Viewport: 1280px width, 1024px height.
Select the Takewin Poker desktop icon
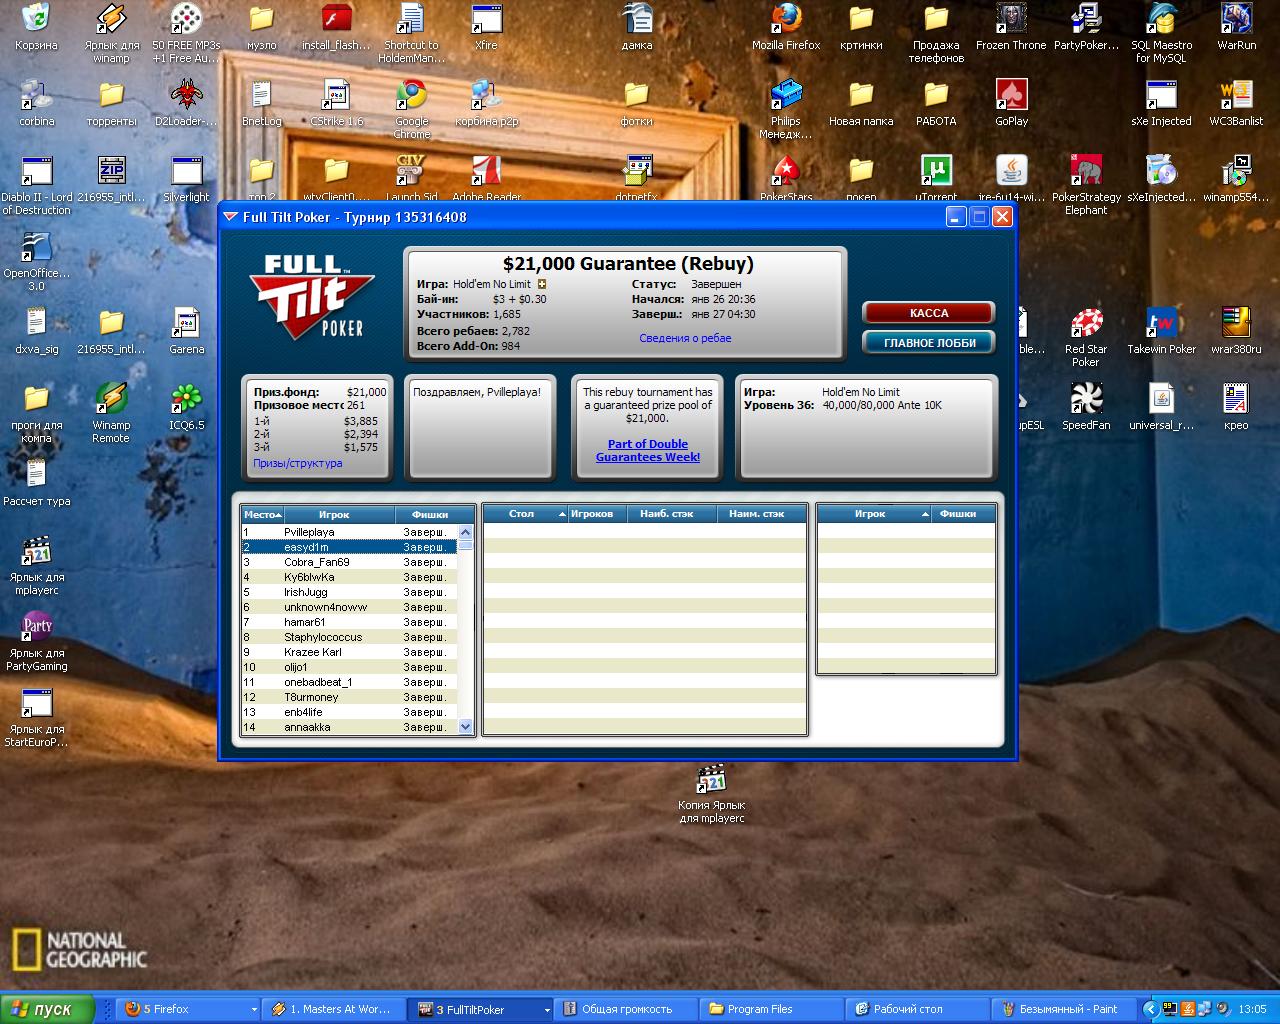coord(1161,324)
